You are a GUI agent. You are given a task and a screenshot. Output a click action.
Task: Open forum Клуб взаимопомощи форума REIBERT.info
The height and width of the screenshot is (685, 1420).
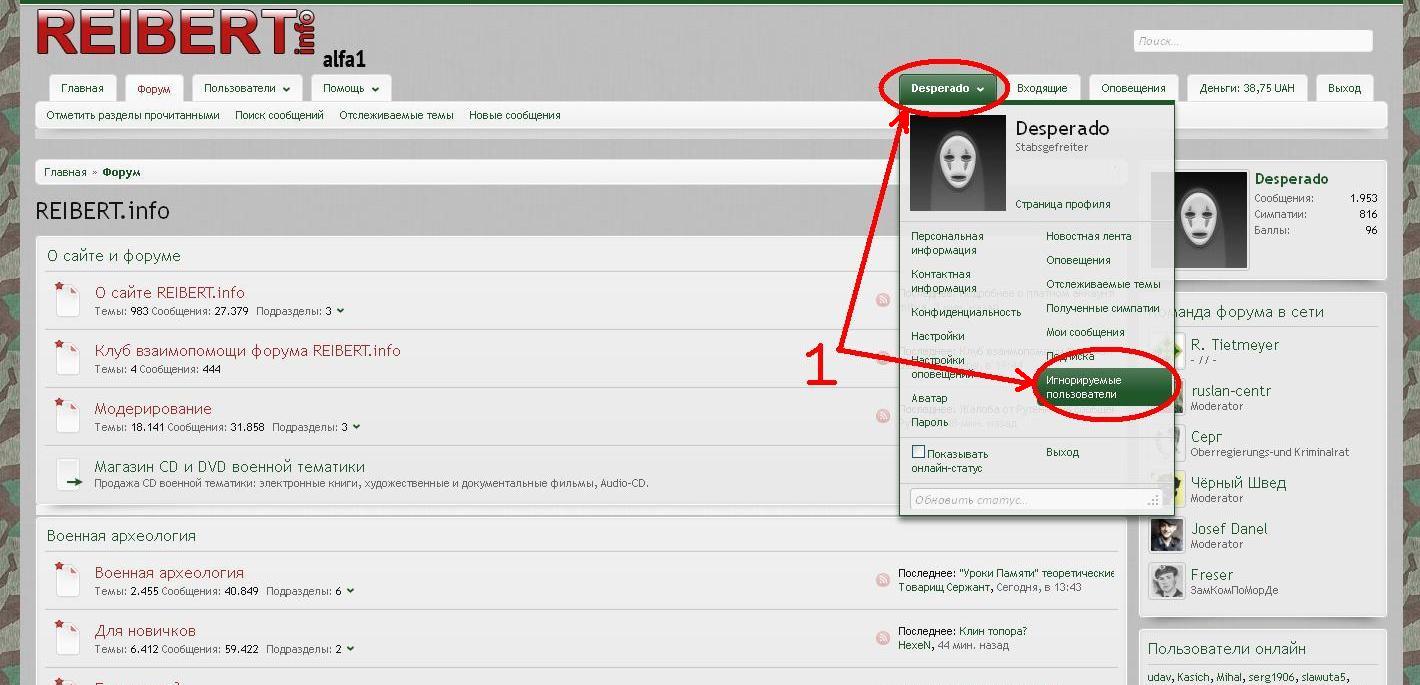click(x=247, y=351)
